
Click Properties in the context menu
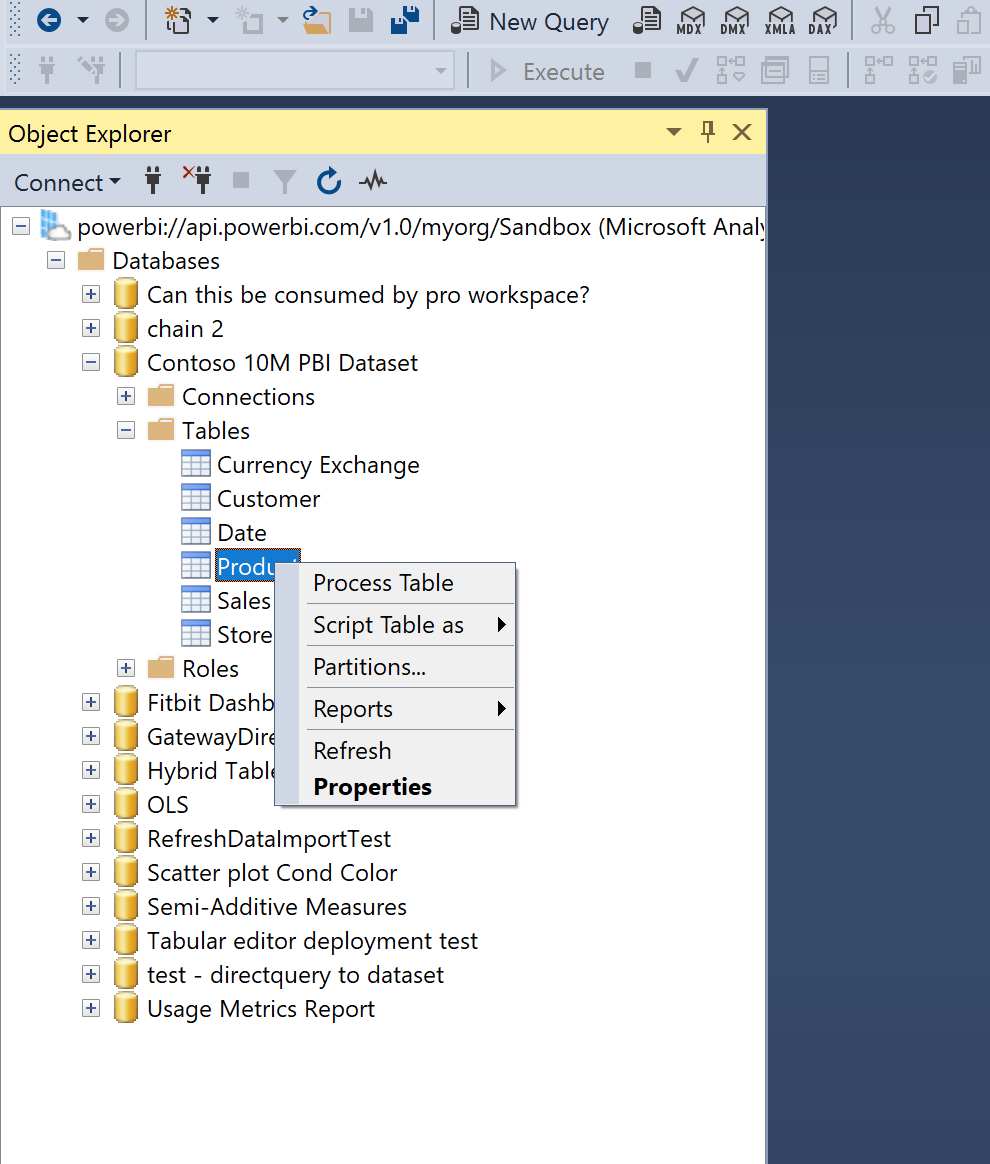tap(372, 787)
